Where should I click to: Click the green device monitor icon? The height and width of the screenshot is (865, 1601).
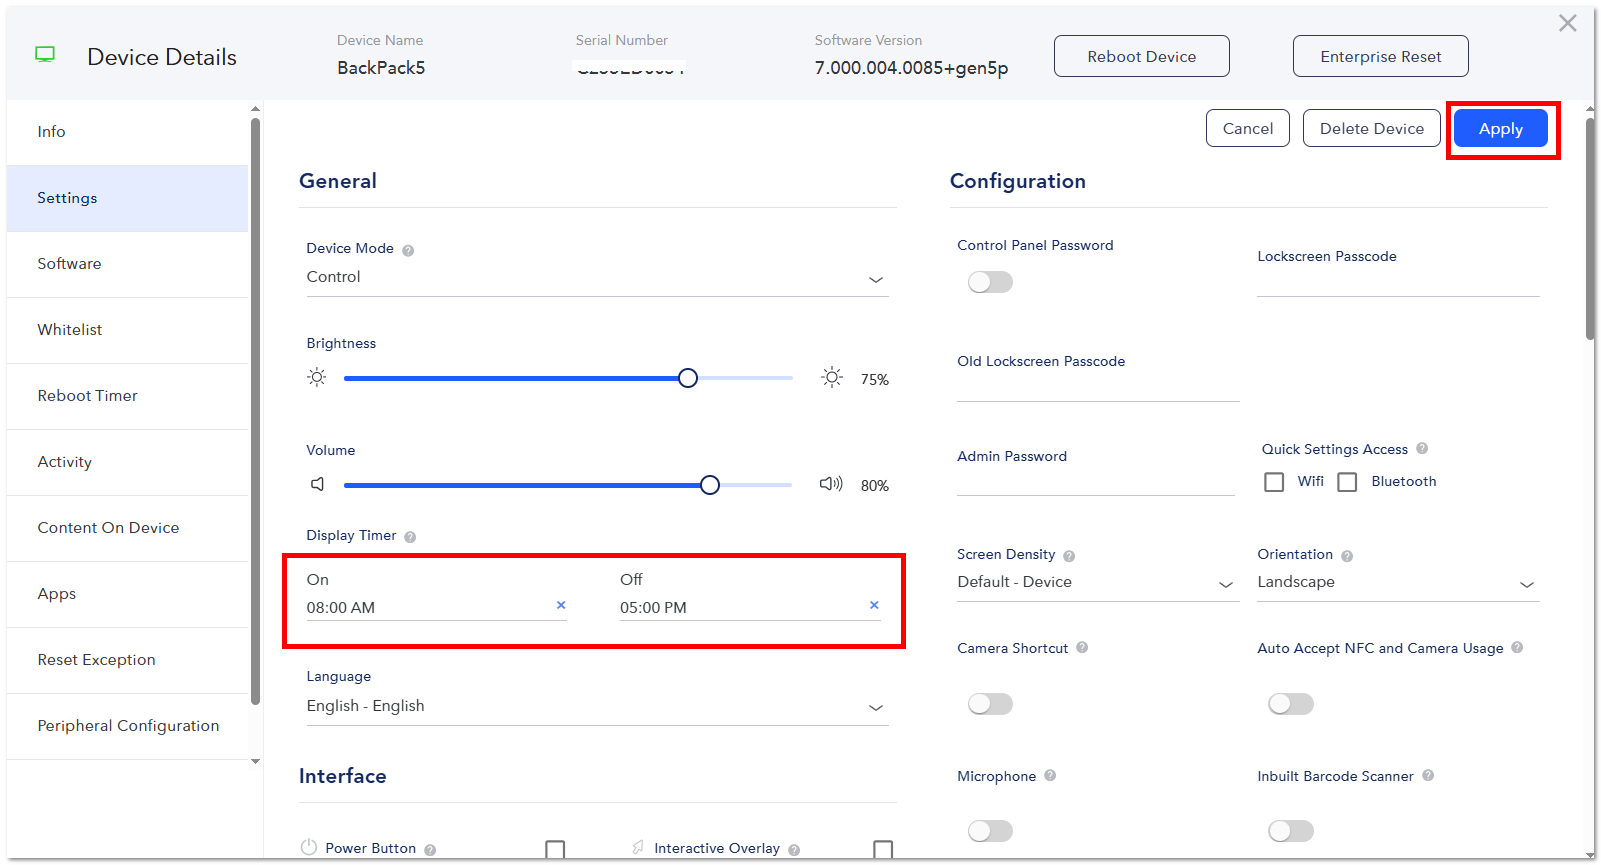click(x=45, y=54)
